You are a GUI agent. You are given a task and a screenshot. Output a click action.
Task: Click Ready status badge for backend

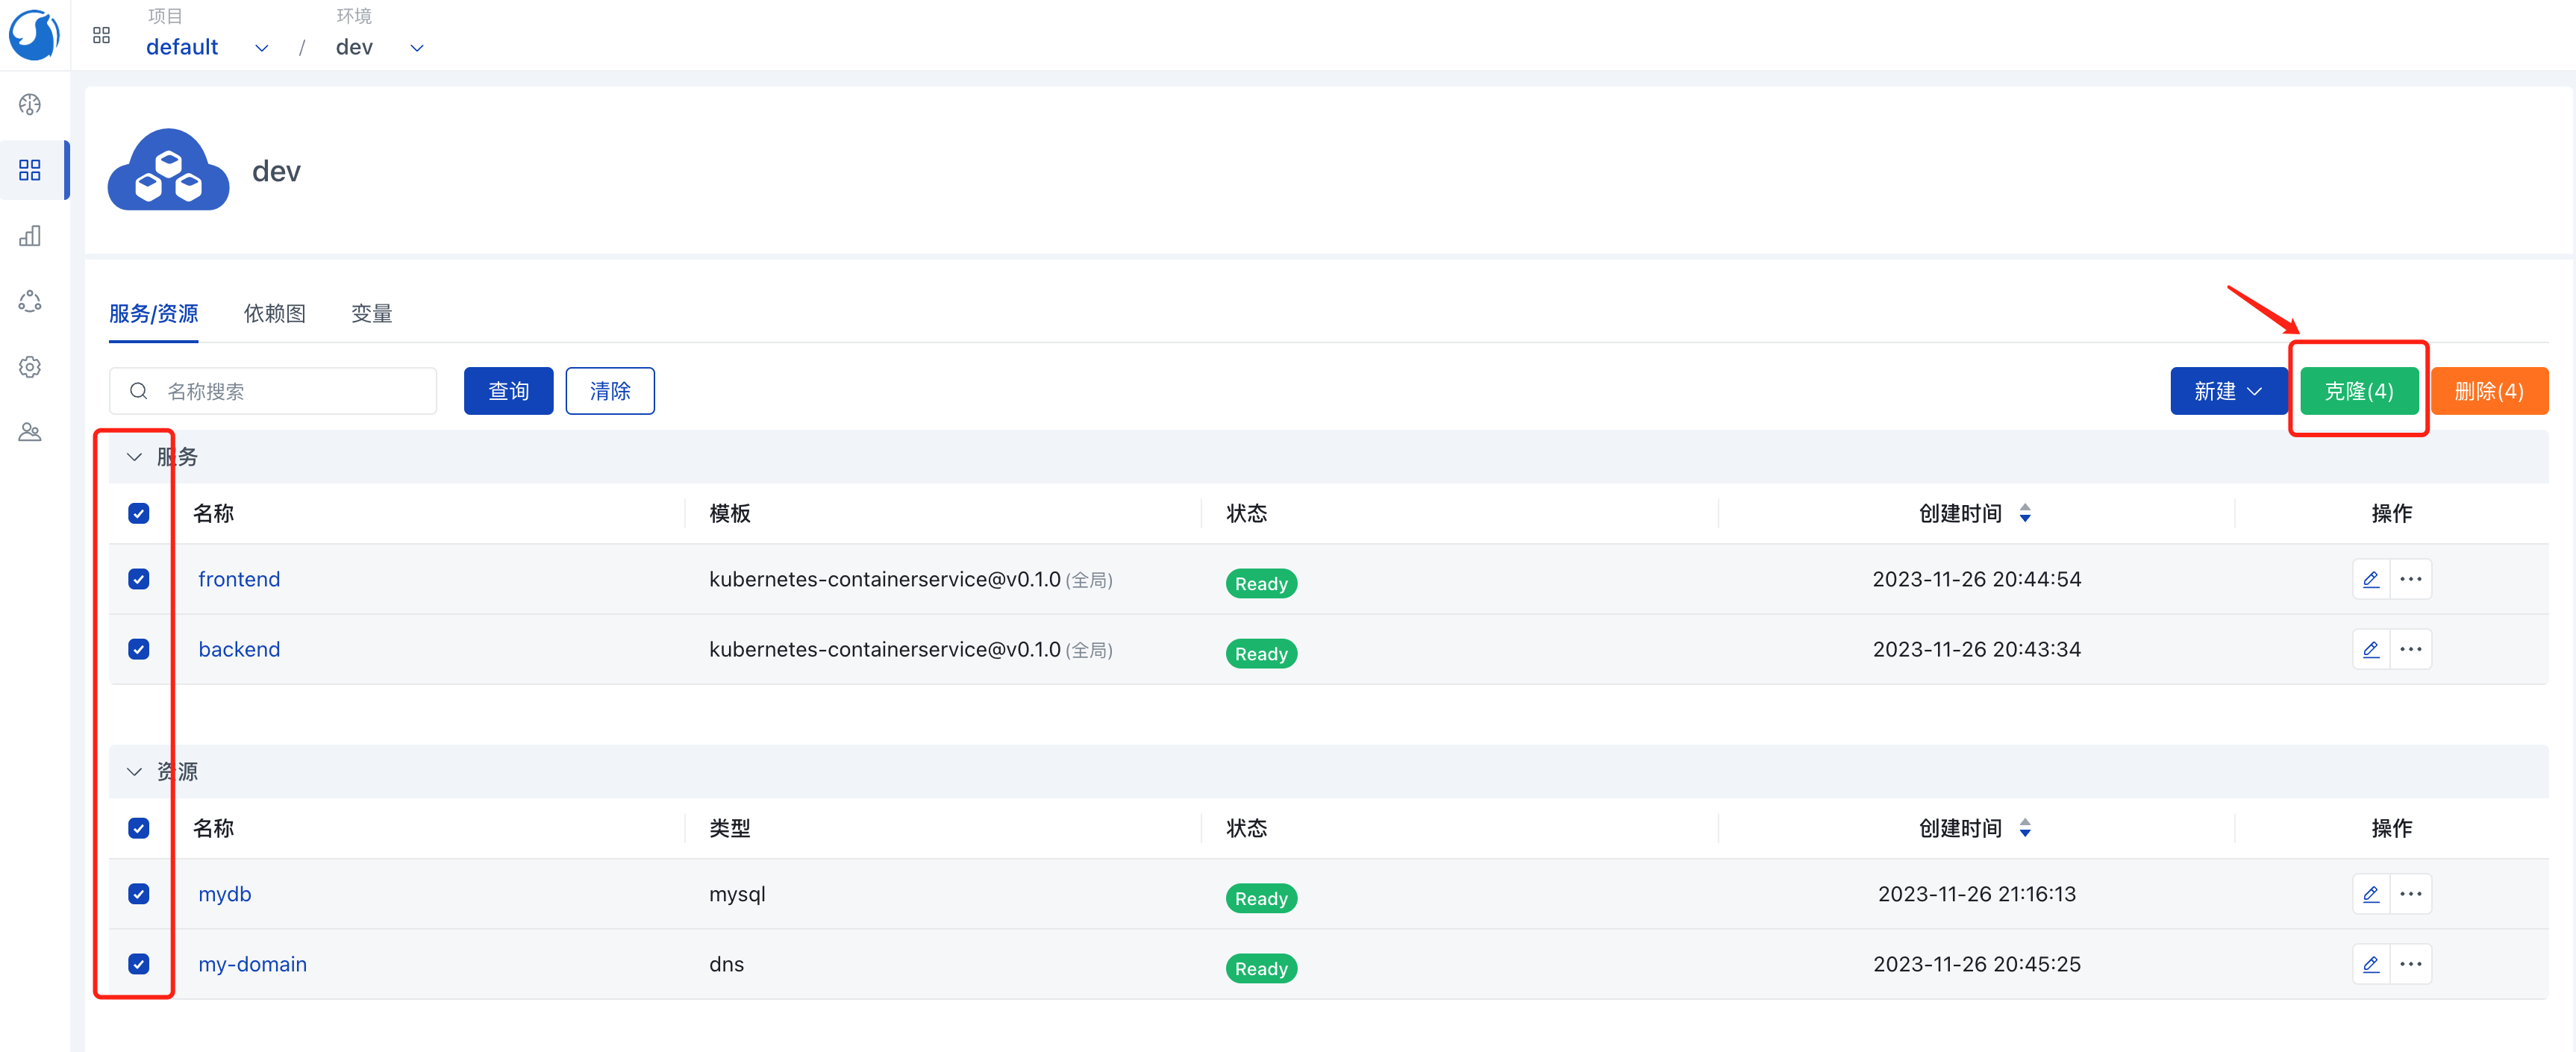point(1261,653)
